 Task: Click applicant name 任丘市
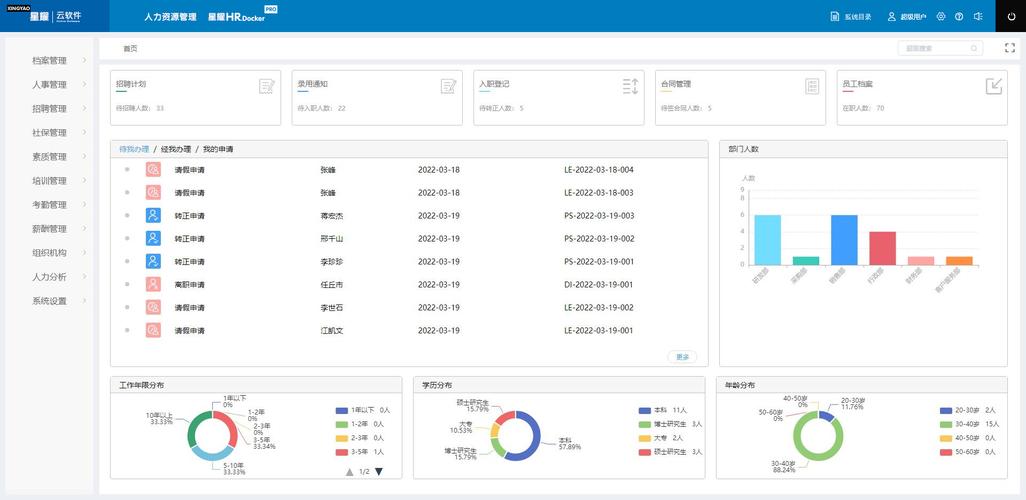[332, 285]
